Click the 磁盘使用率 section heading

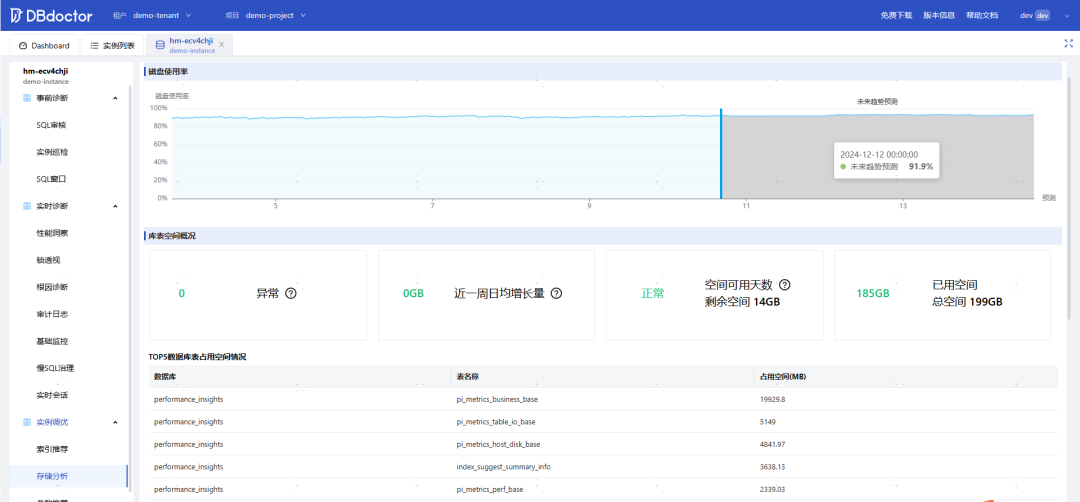[x=169, y=72]
